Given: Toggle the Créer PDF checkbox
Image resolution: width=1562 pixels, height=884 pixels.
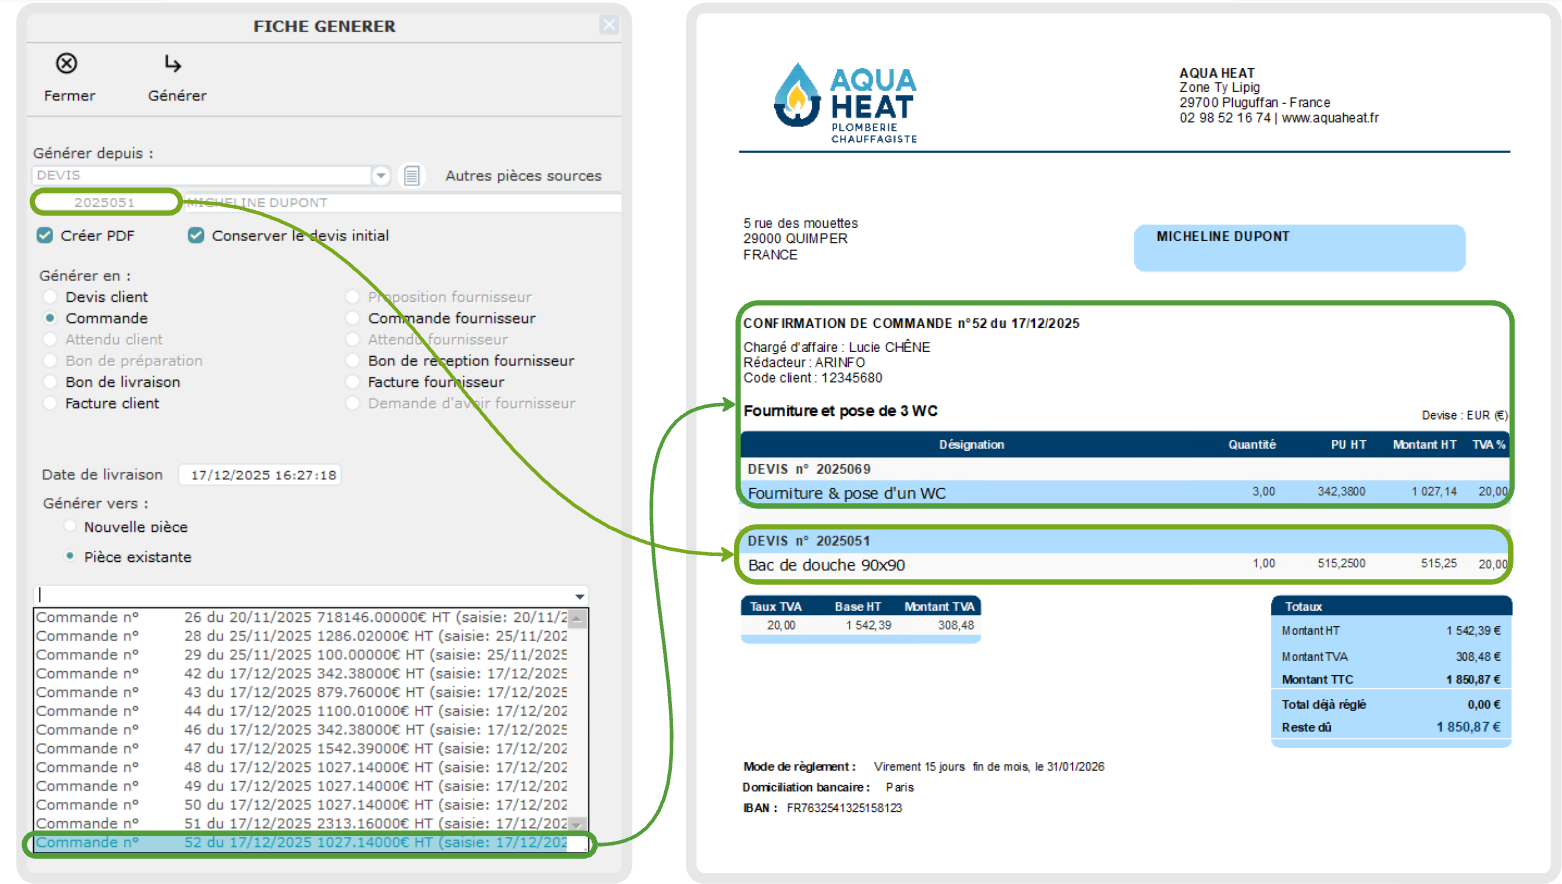Looking at the screenshot, I should pos(45,236).
